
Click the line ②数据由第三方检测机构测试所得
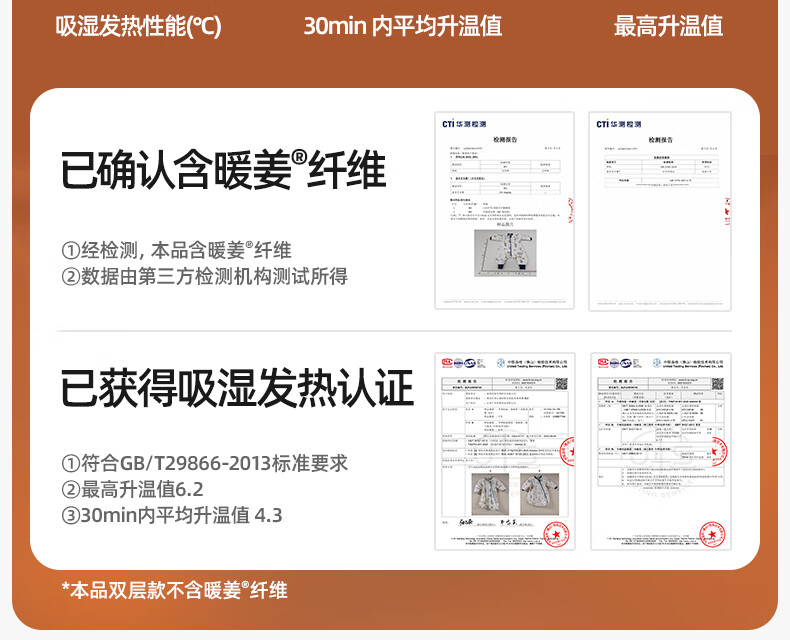point(205,276)
